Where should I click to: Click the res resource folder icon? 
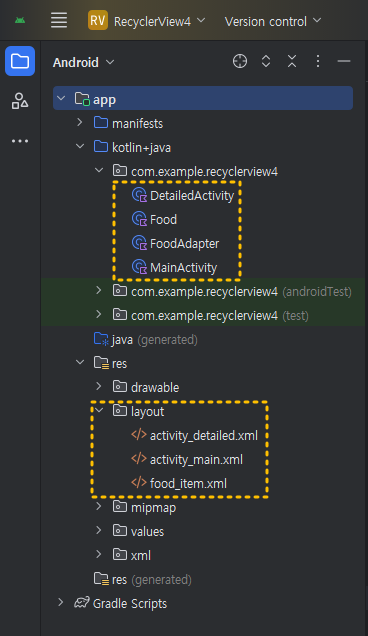(x=101, y=363)
